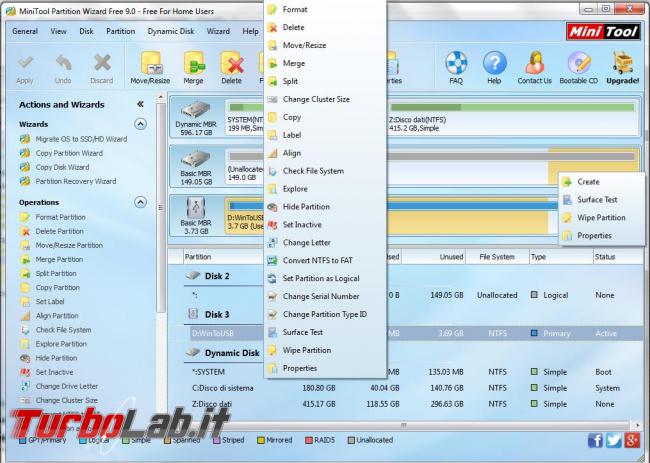
Task: Click the MiniTool logo
Action: [603, 32]
